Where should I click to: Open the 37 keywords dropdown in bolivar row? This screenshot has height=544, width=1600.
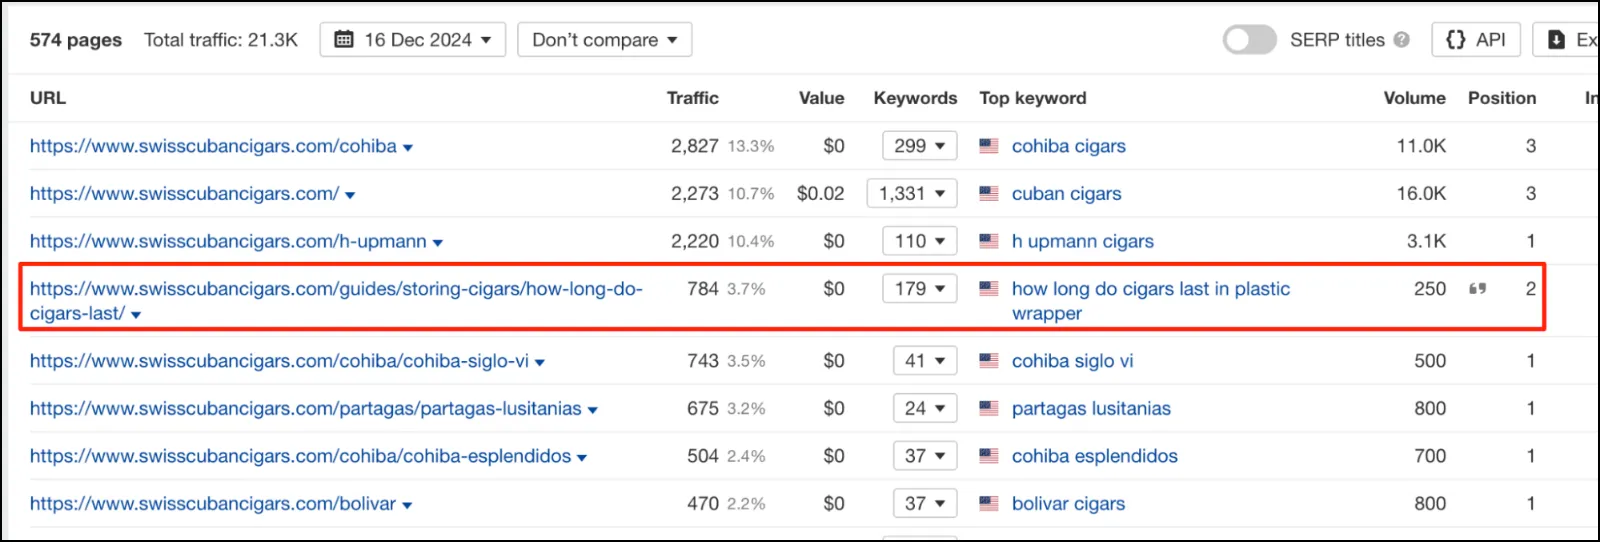click(925, 504)
